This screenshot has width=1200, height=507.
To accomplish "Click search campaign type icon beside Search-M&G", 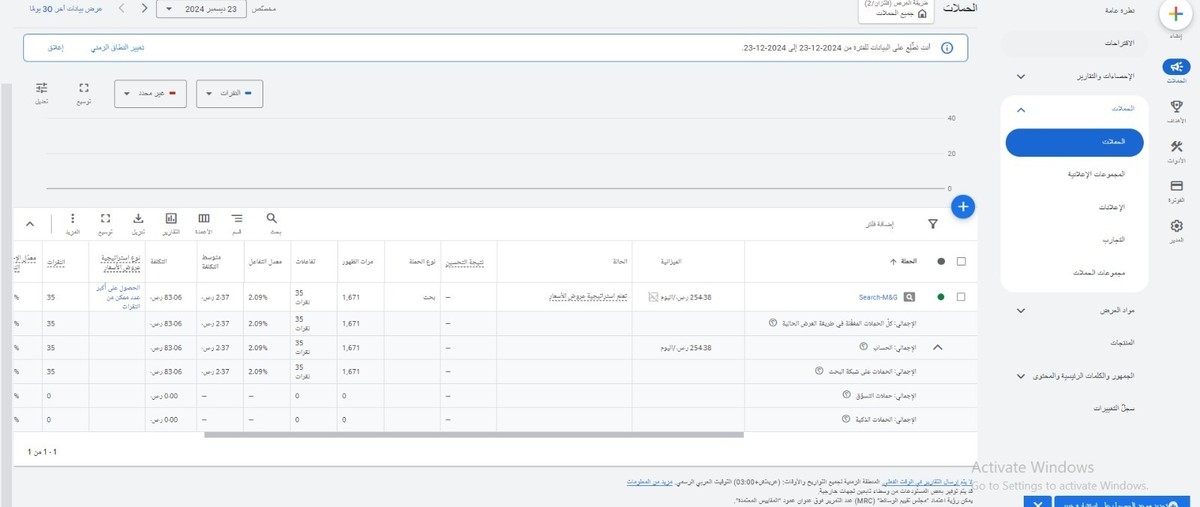I will coord(909,297).
